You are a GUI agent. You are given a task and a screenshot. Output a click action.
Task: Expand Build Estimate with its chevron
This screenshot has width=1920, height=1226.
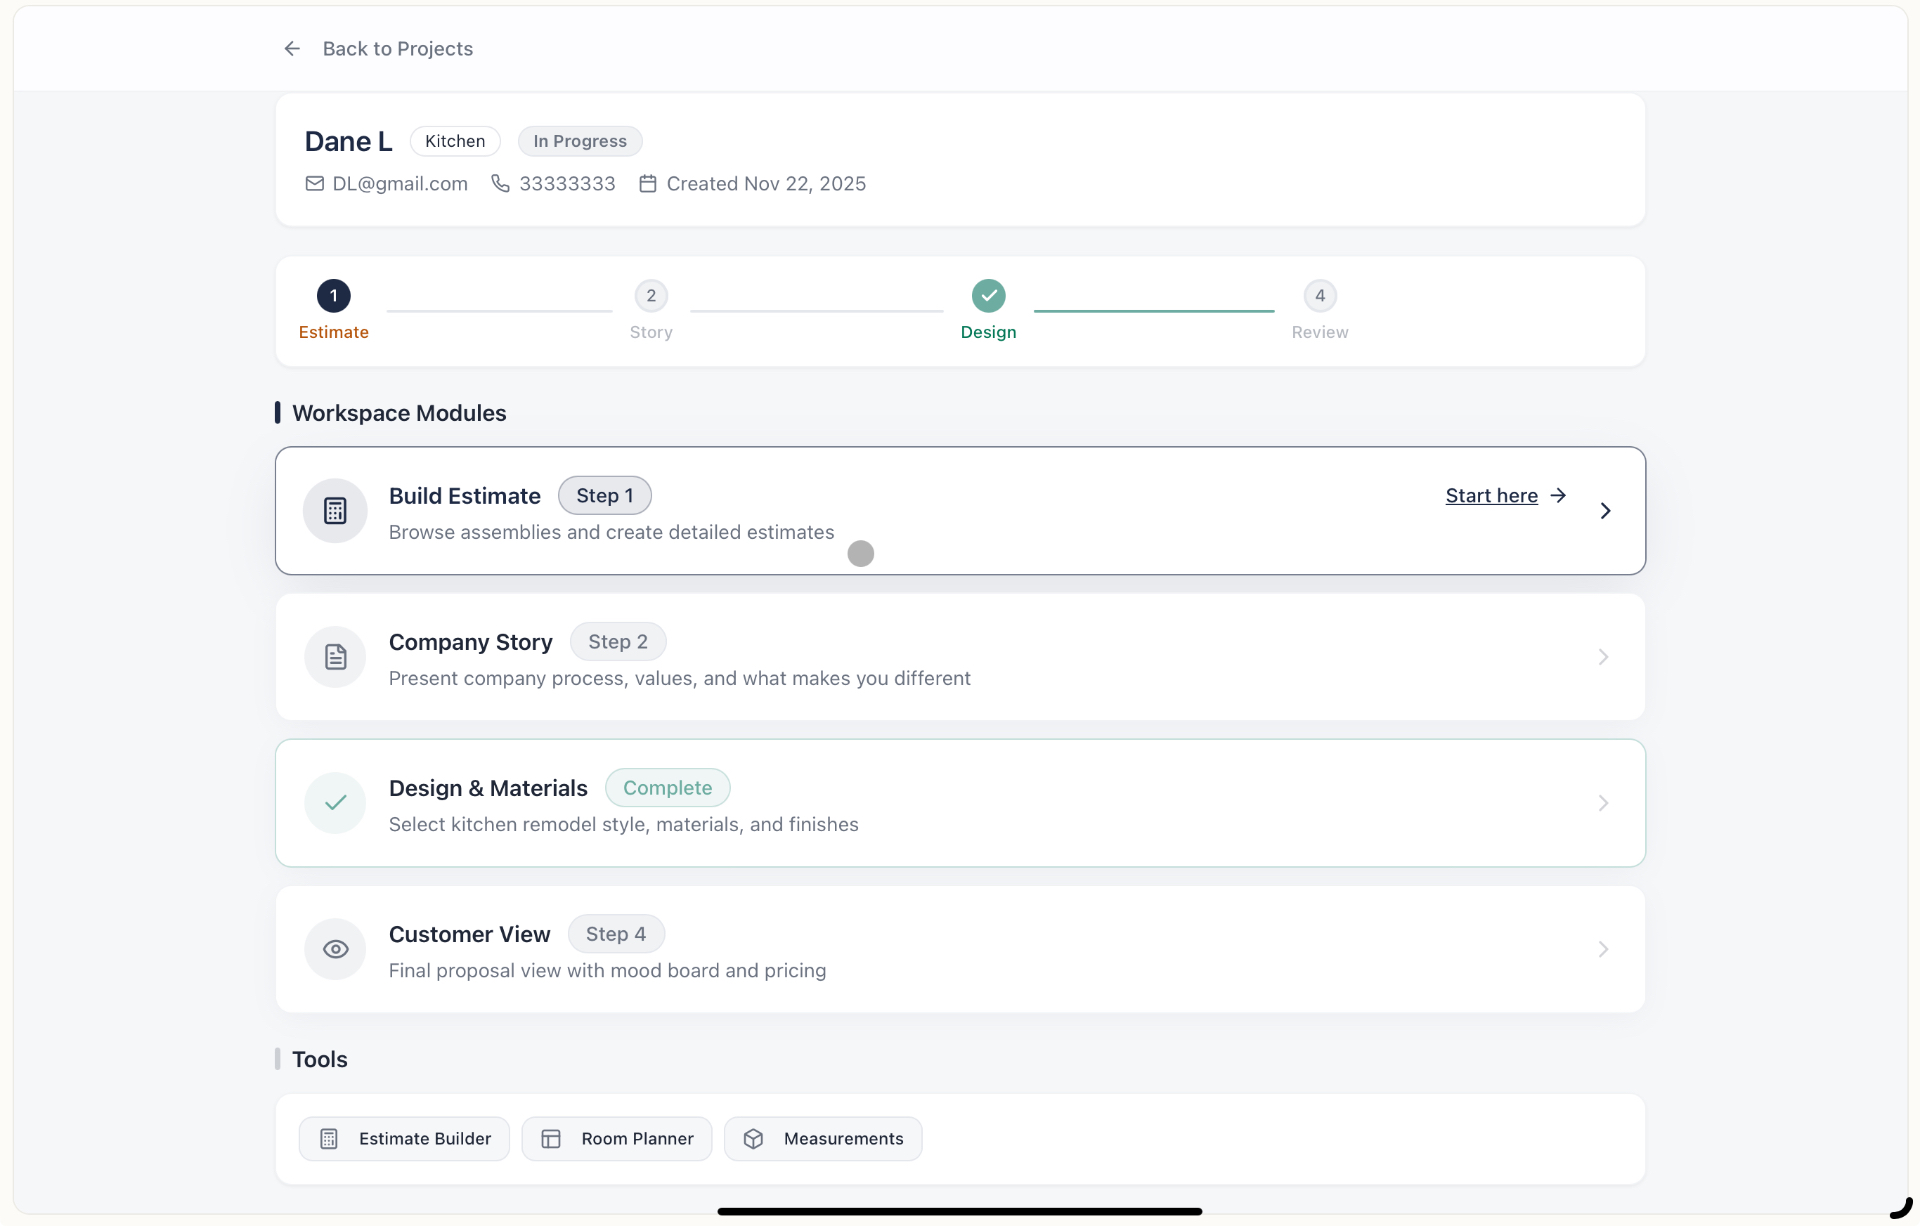(x=1605, y=511)
